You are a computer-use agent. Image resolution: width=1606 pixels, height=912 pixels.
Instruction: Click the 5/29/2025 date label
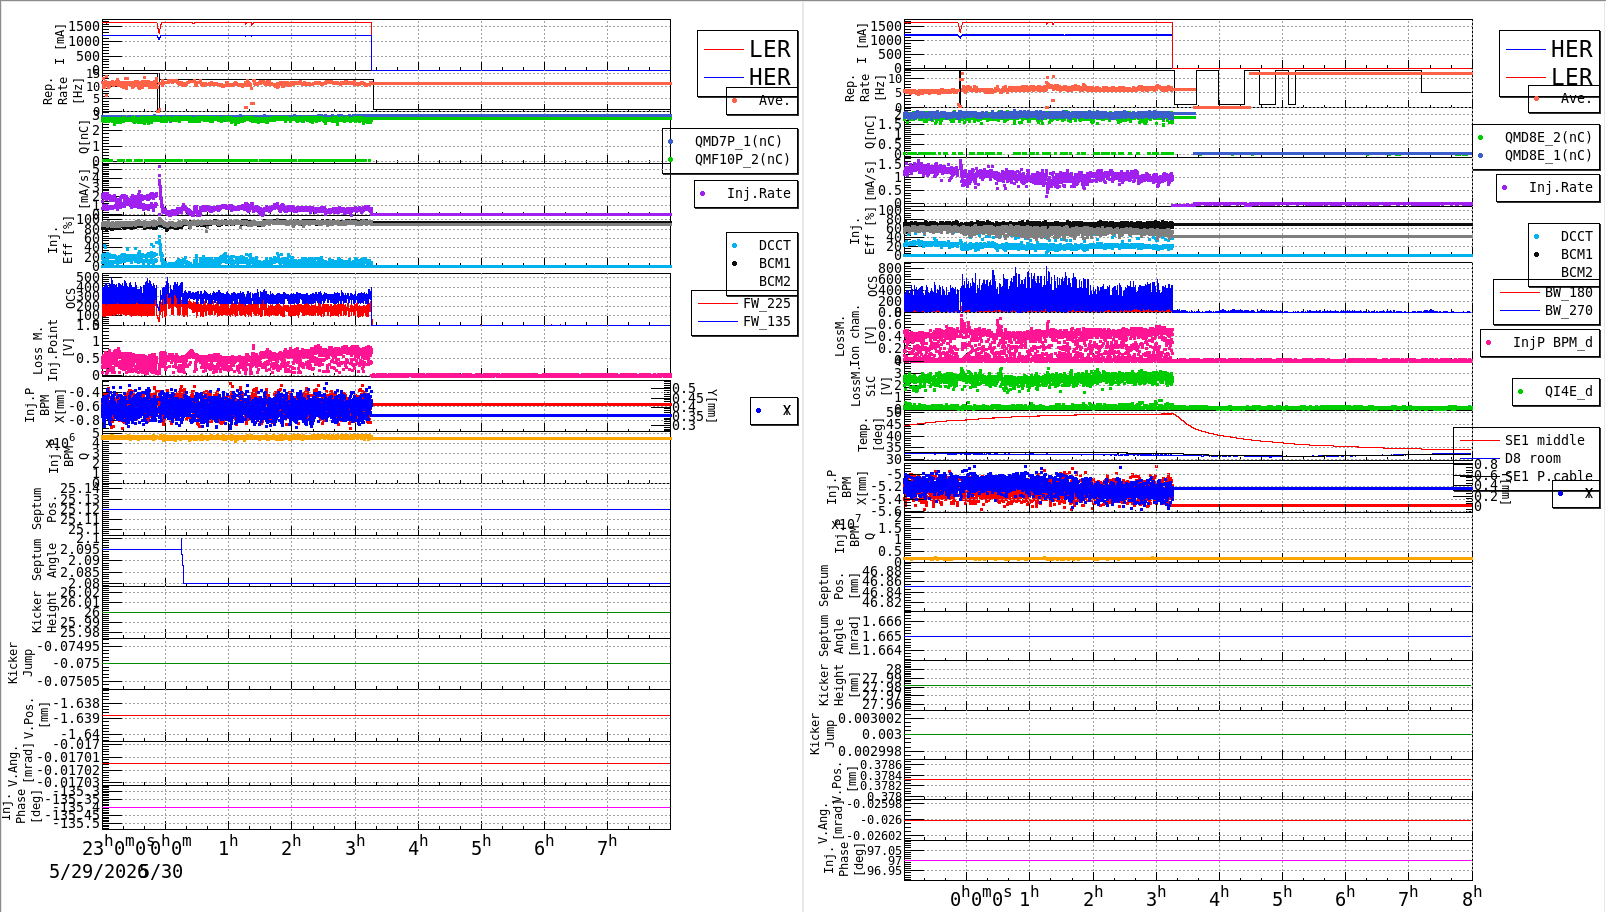click(x=99, y=872)
